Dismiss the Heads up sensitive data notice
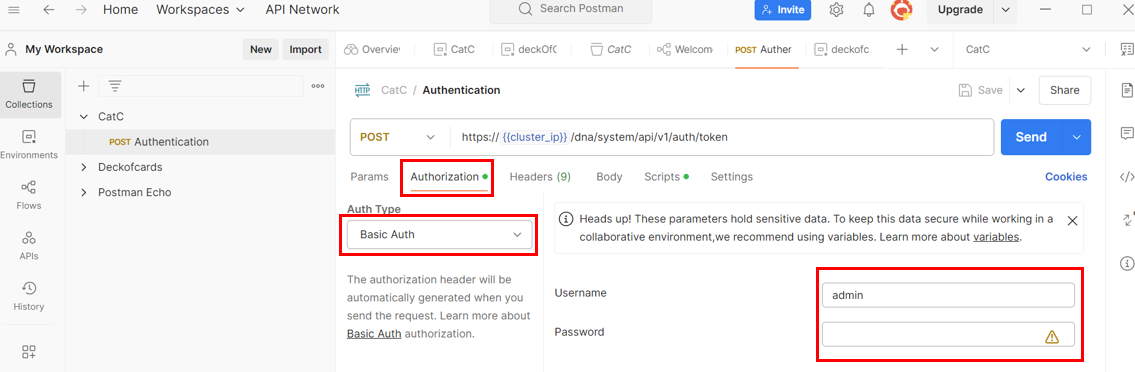Screen dimensions: 1135x372 (1072, 220)
